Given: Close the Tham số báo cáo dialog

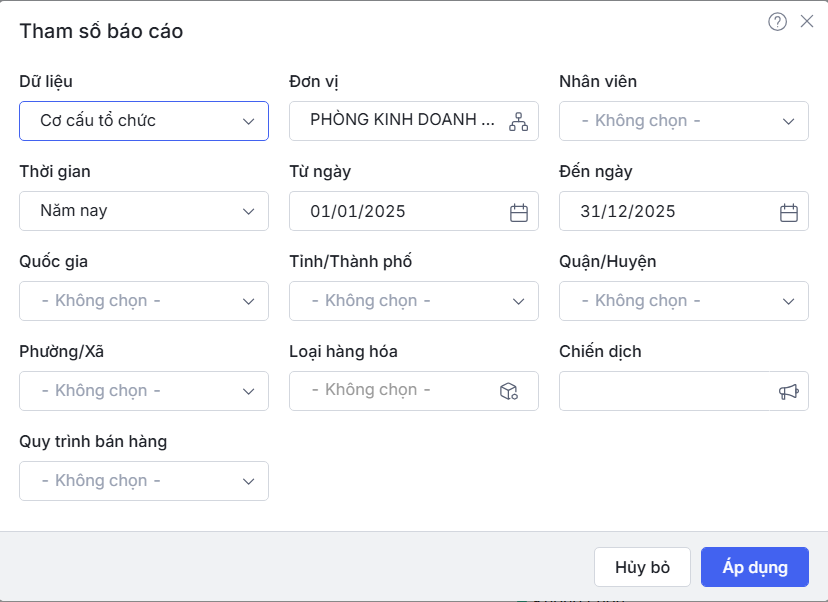Looking at the screenshot, I should [807, 21].
